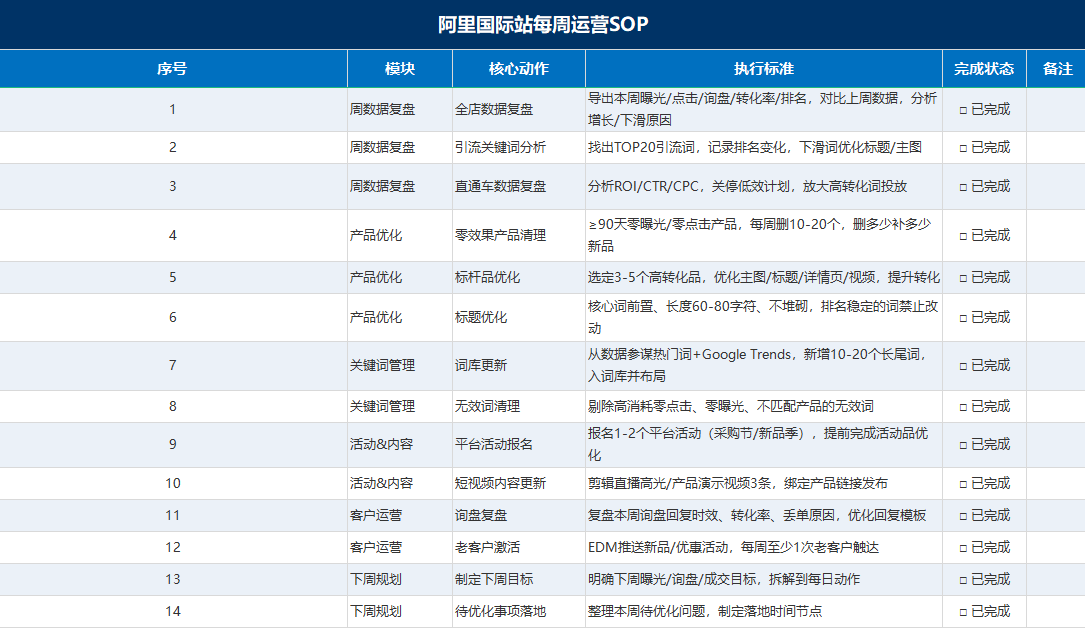Viewport: 1085px width, 628px height.
Task: Toggle 已完成 checkbox for 零效果产品清理
Action: point(963,236)
